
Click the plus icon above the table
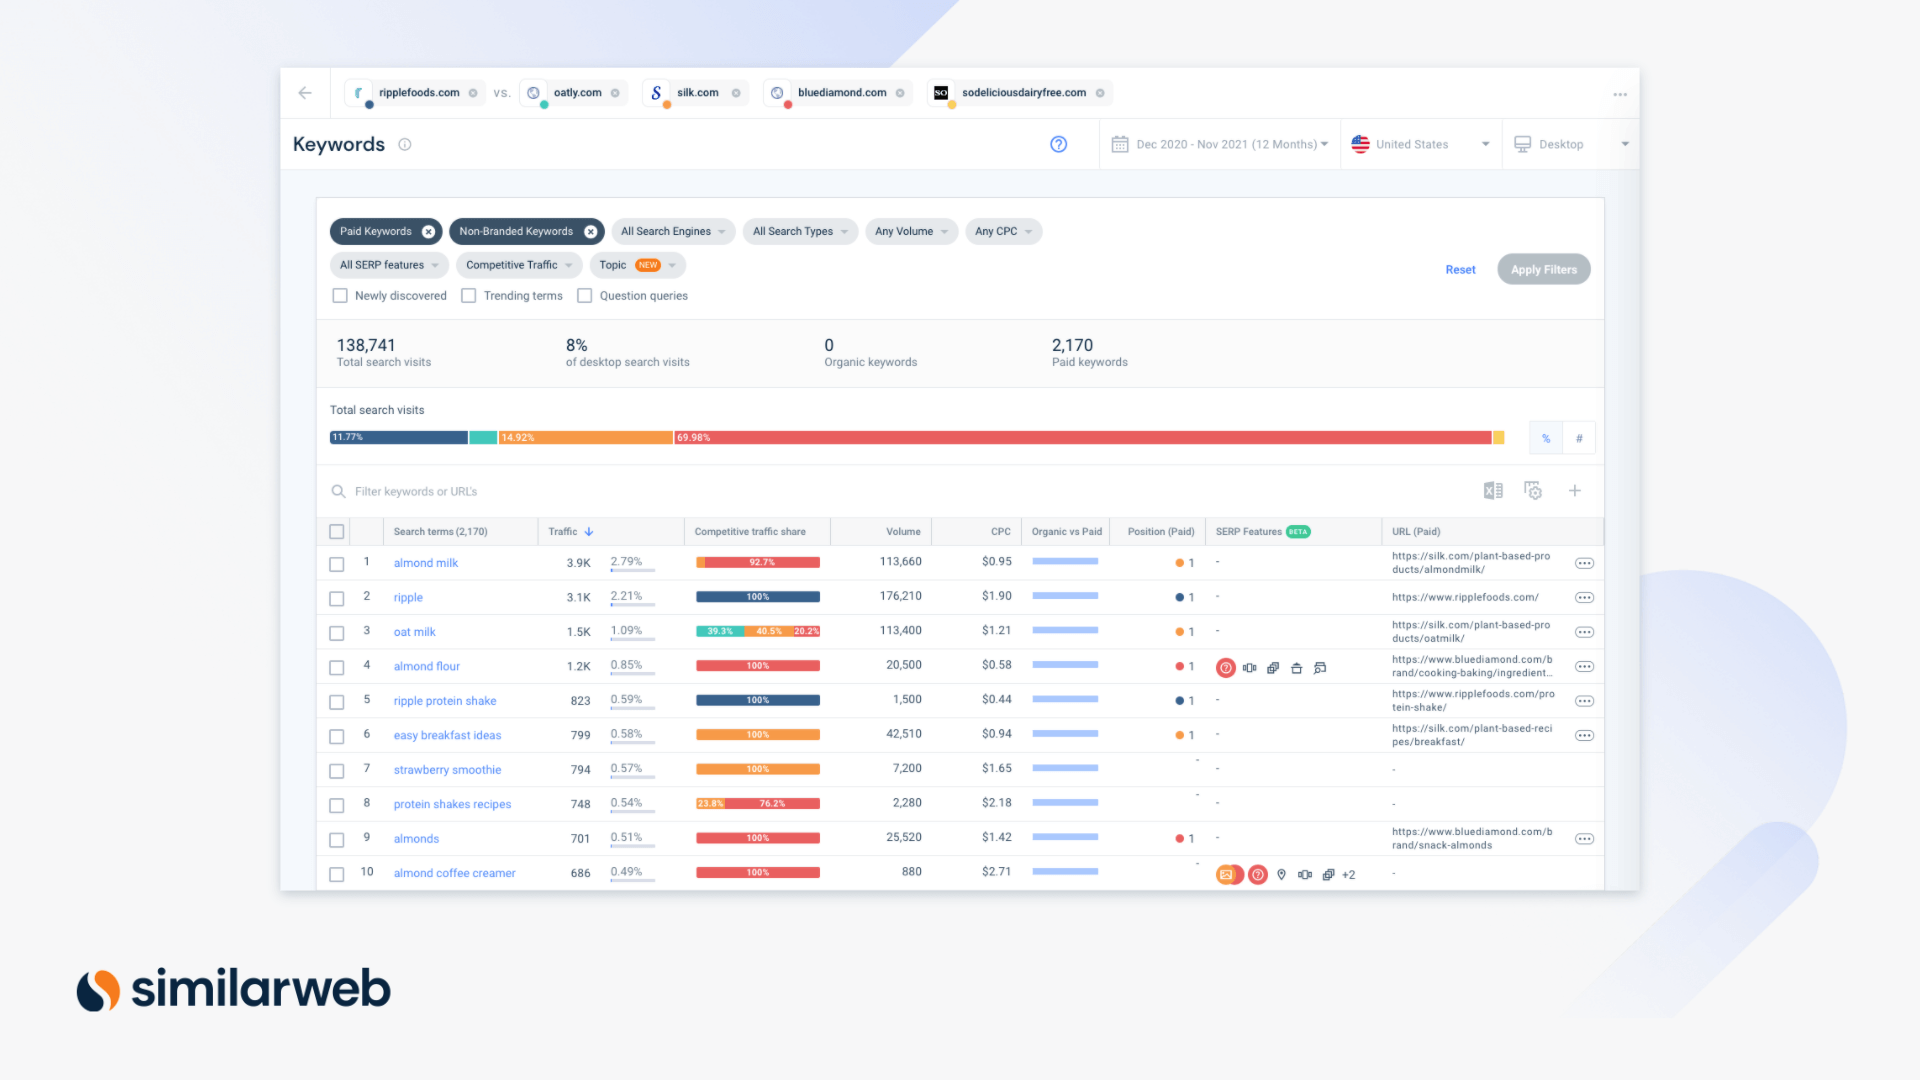pyautogui.click(x=1575, y=491)
